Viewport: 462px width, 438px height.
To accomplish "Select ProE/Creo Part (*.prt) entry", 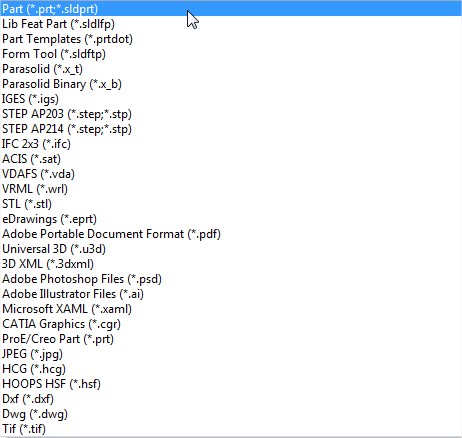I will [231, 339].
